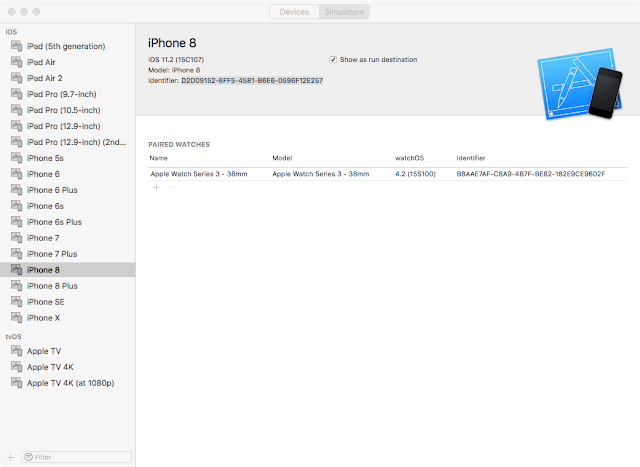The height and width of the screenshot is (467, 640).
Task: Click the Filter input field
Action: (77, 457)
